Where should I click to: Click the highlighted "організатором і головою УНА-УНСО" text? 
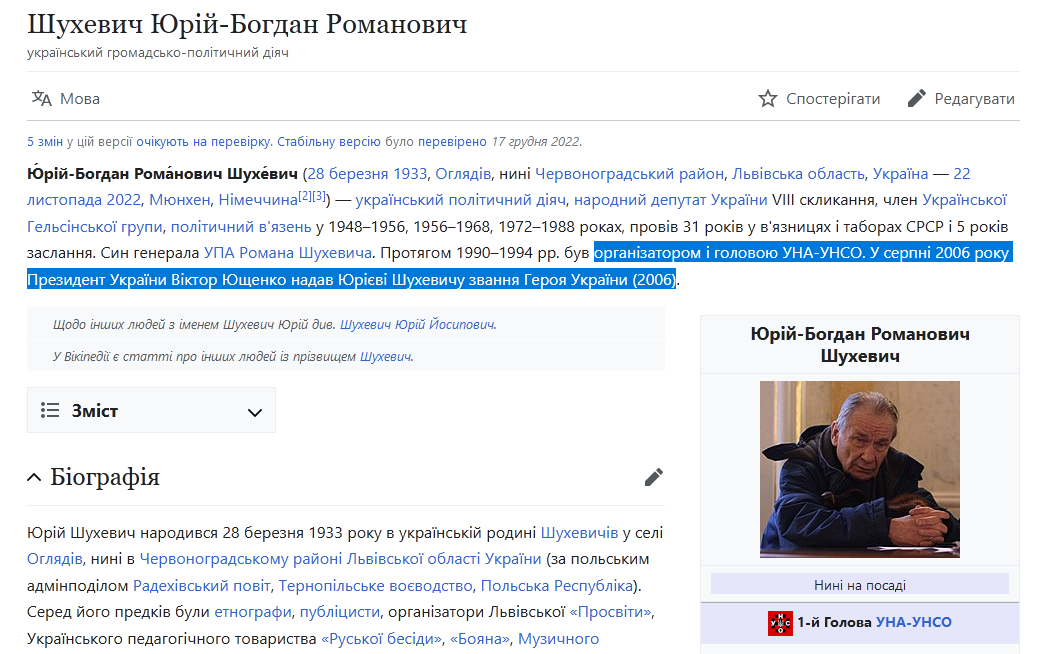[728, 253]
